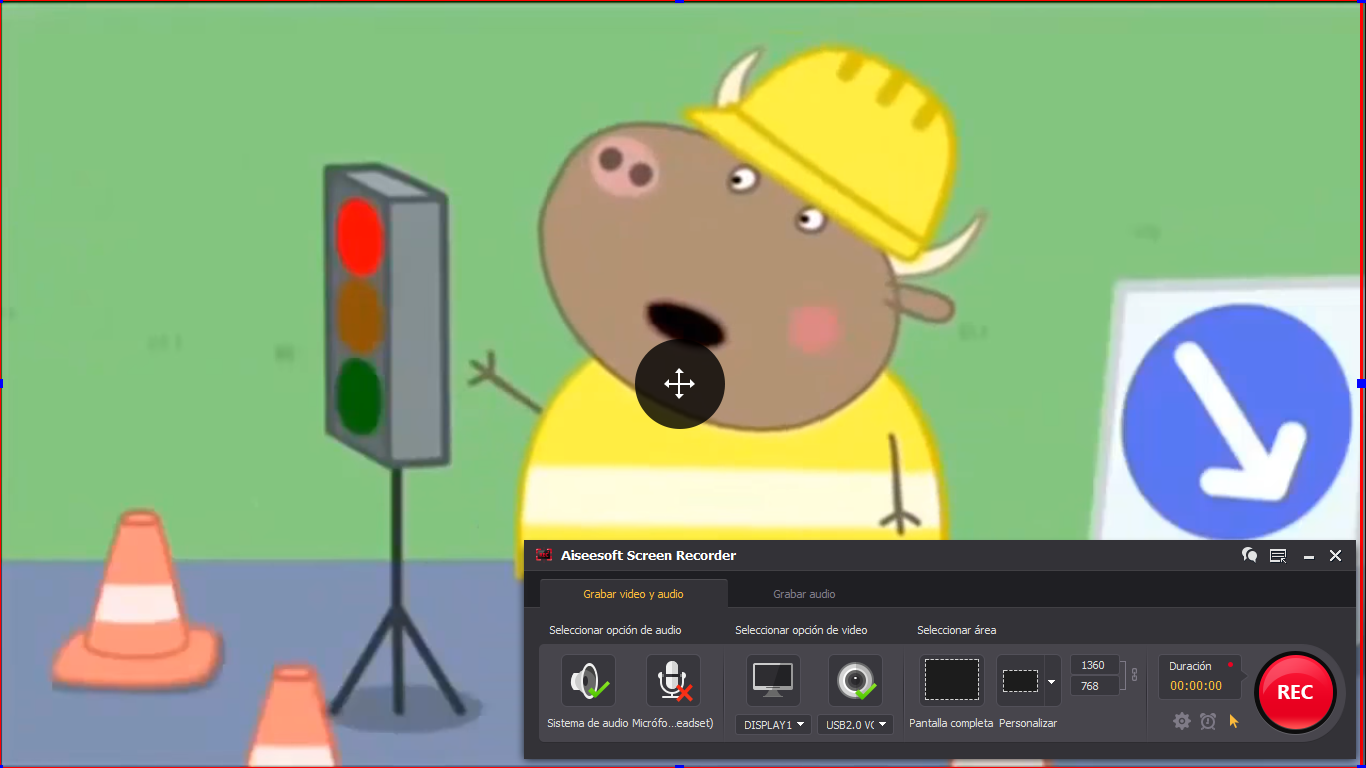Click the Aiseesoft logo icon in title bar
The height and width of the screenshot is (768, 1366).
tap(544, 555)
